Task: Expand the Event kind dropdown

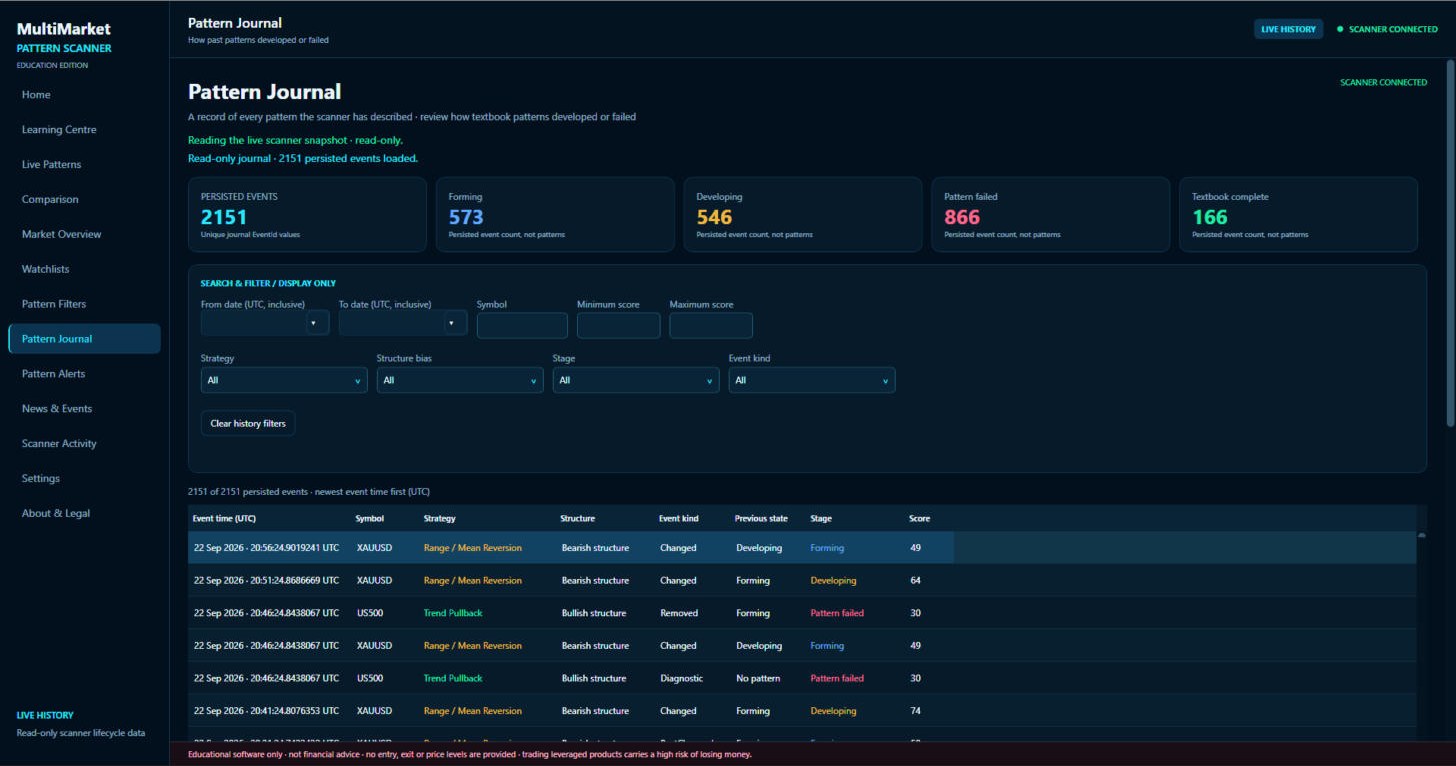Action: pos(812,380)
